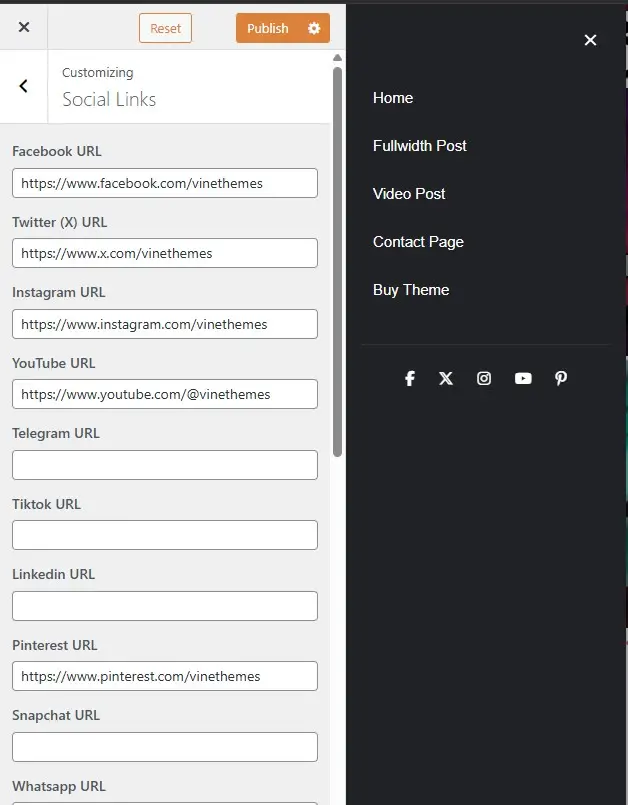This screenshot has height=805, width=628.
Task: Select the Home menu item
Action: (x=393, y=98)
